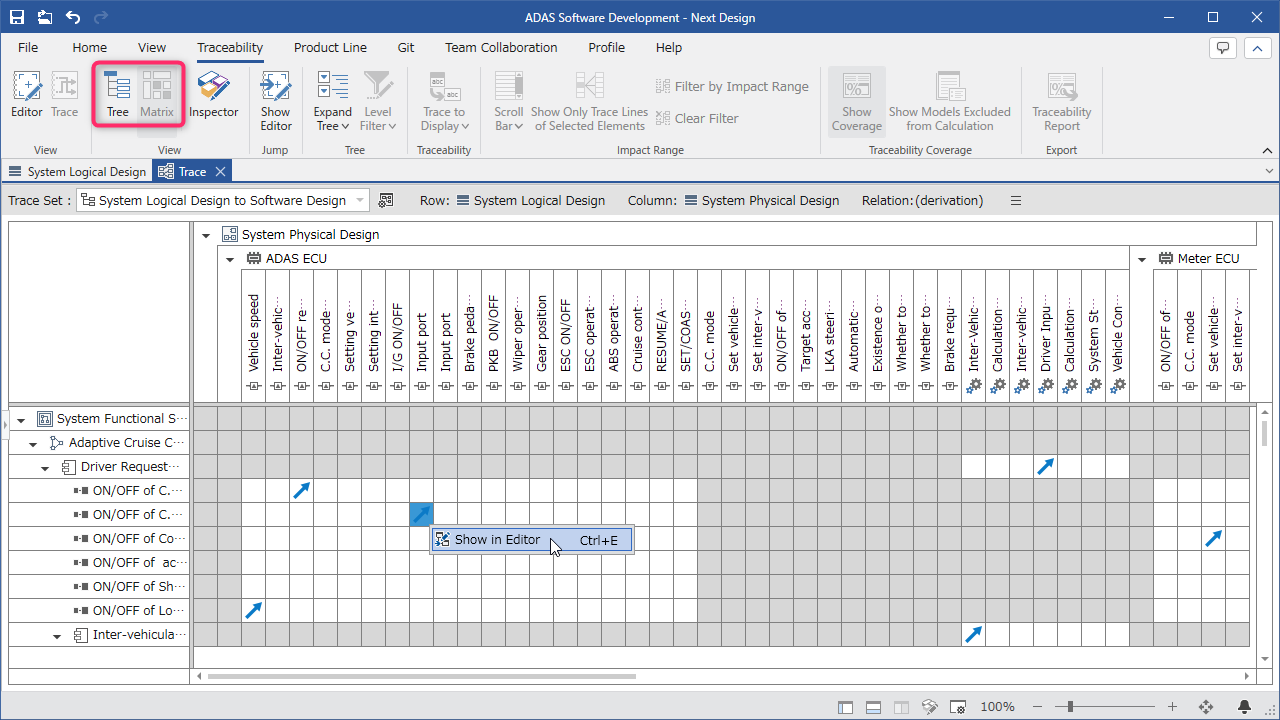Click the horizontal scrollbar of the matrix
Screen dimensions: 1280x720
421,676
